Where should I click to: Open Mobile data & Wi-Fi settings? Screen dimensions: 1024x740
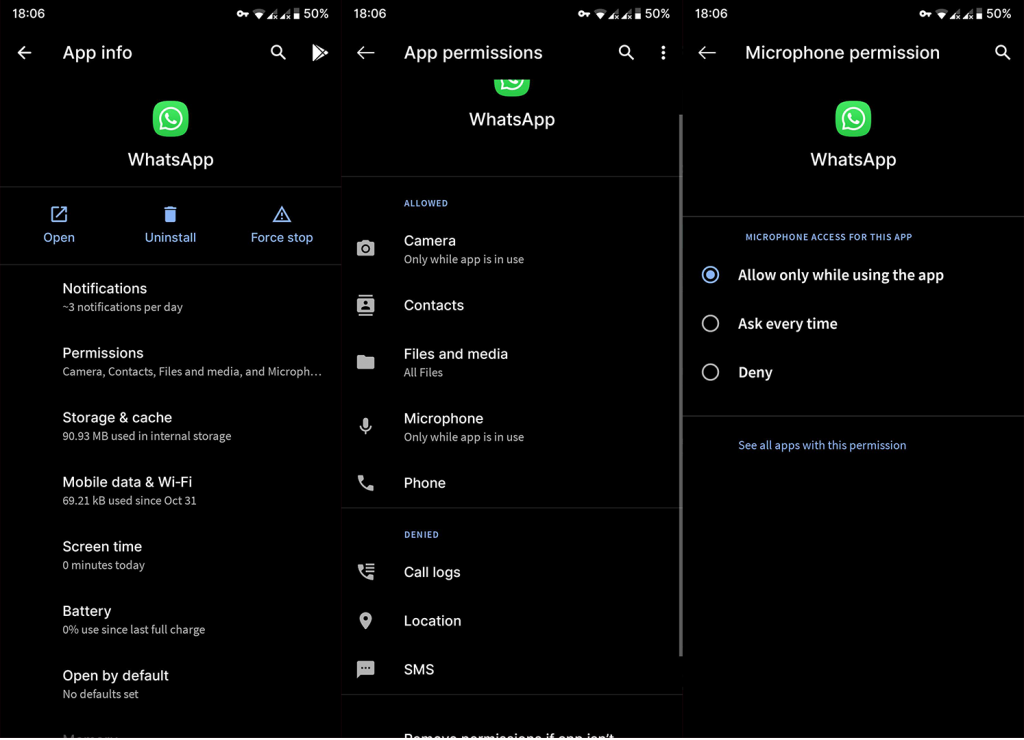170,491
